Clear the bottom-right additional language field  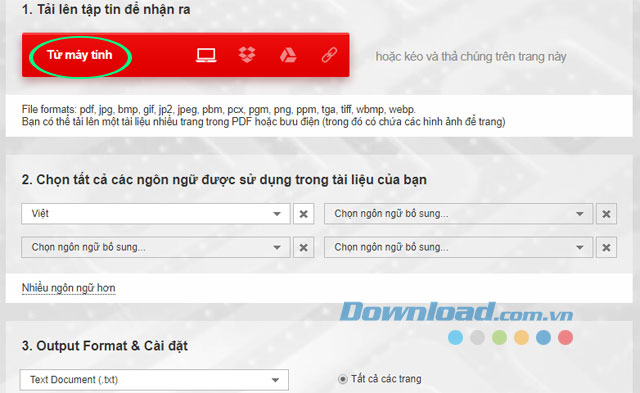[x=606, y=247]
